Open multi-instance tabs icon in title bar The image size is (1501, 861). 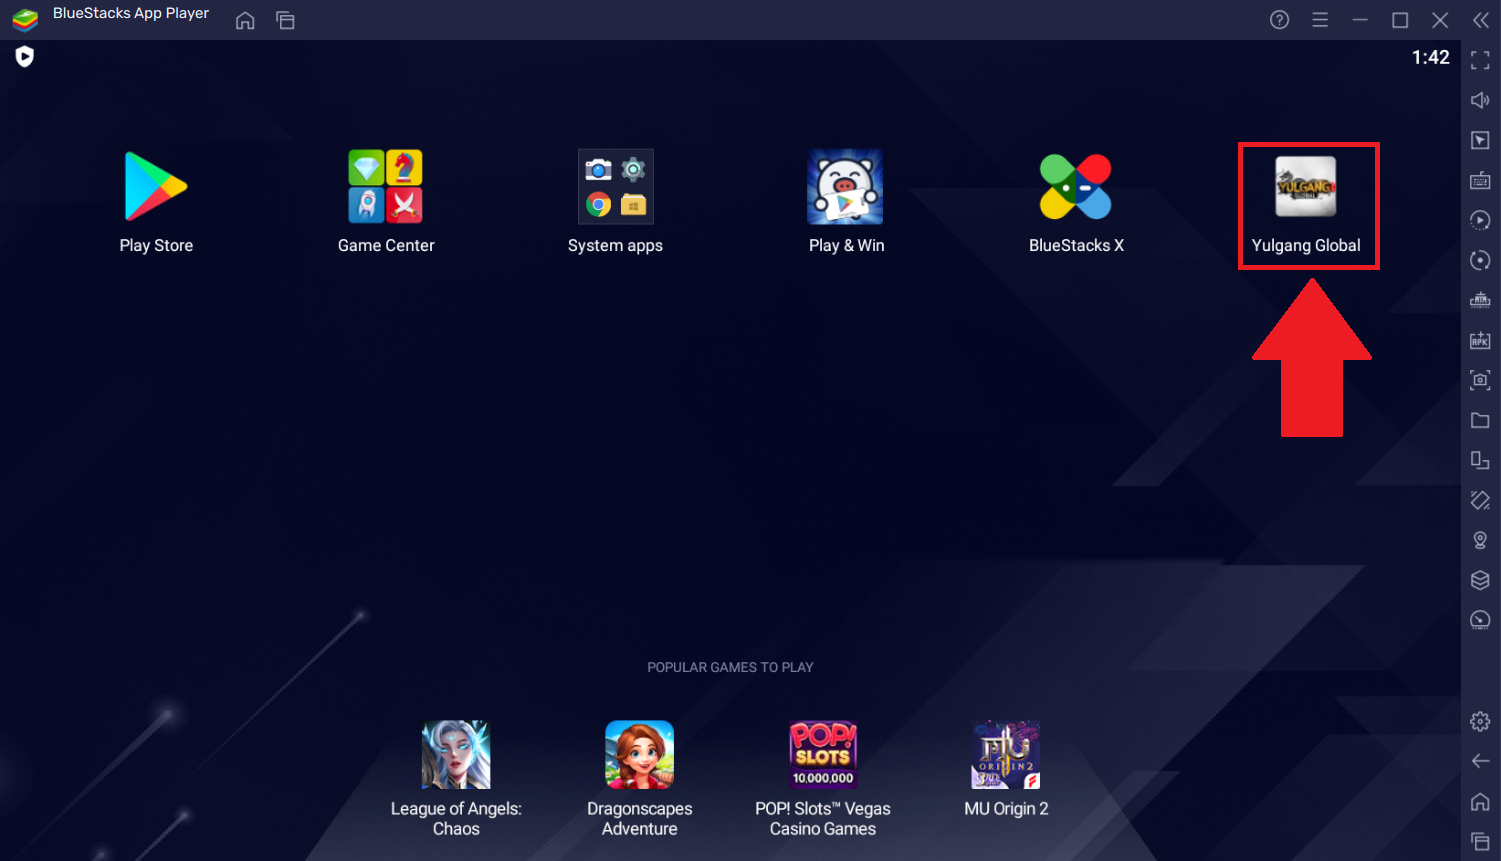click(x=286, y=20)
